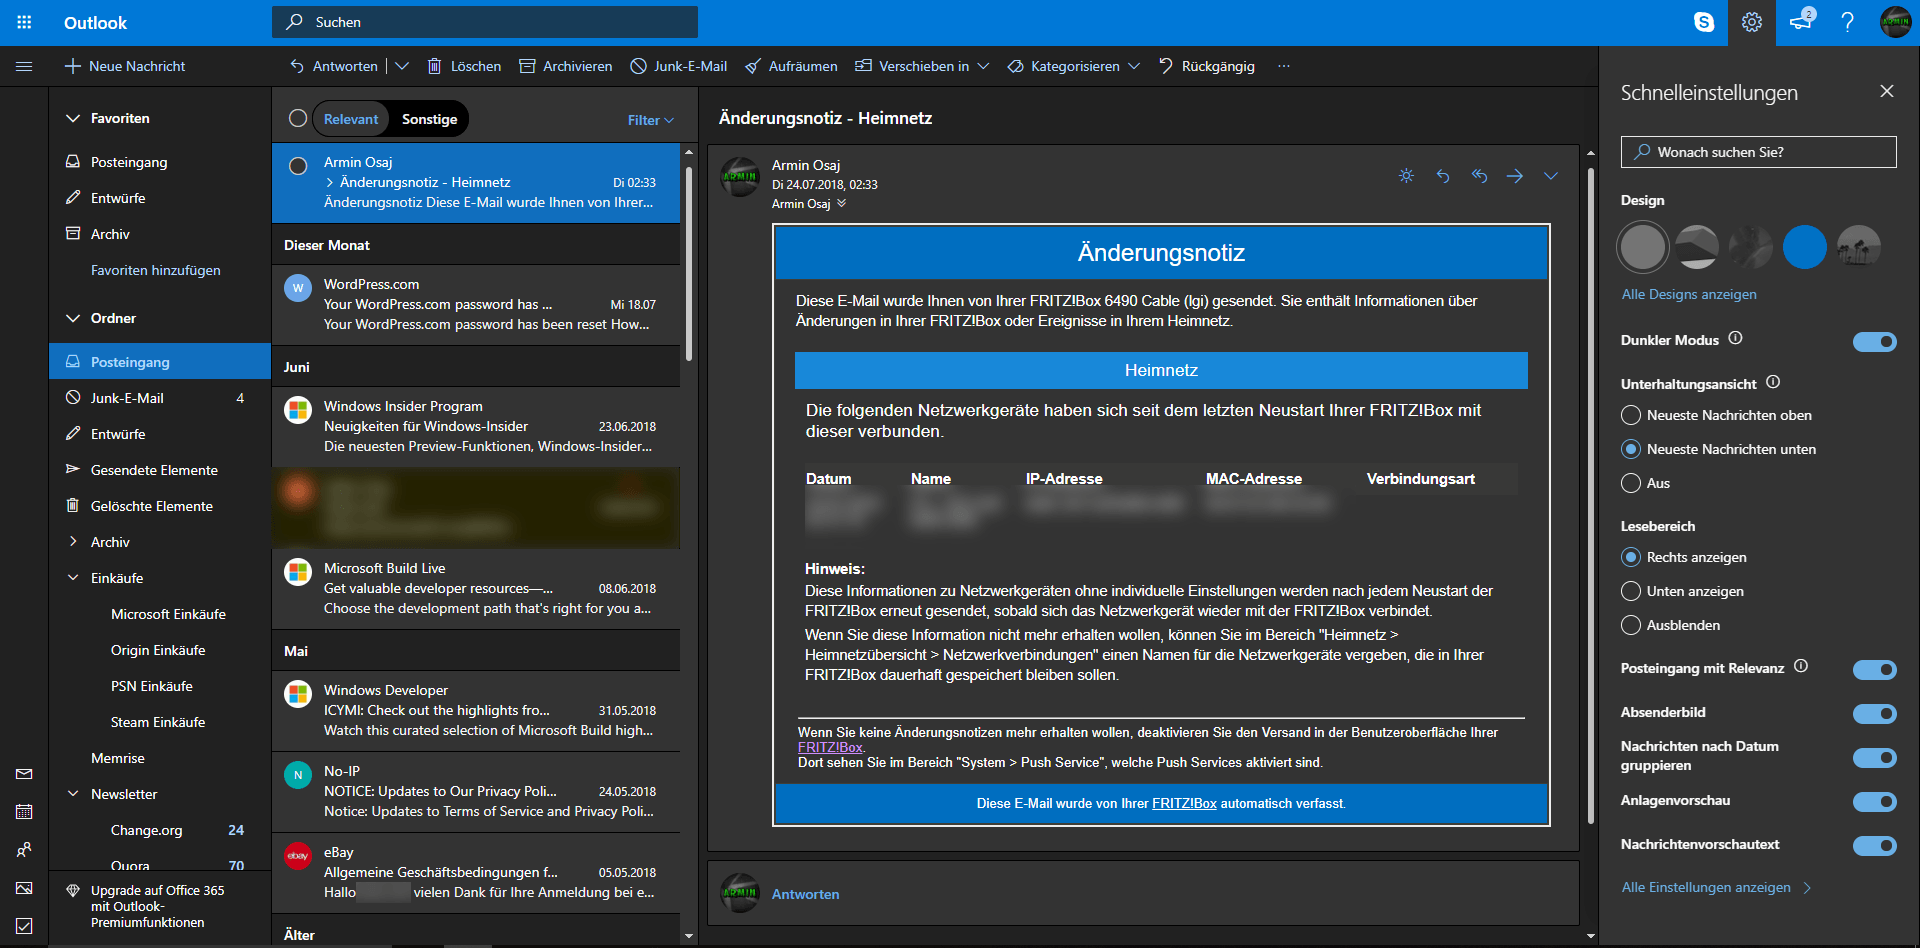Viewport: 1920px width, 948px height.
Task: Mark the message as Junk-E-Mail
Action: tap(678, 66)
